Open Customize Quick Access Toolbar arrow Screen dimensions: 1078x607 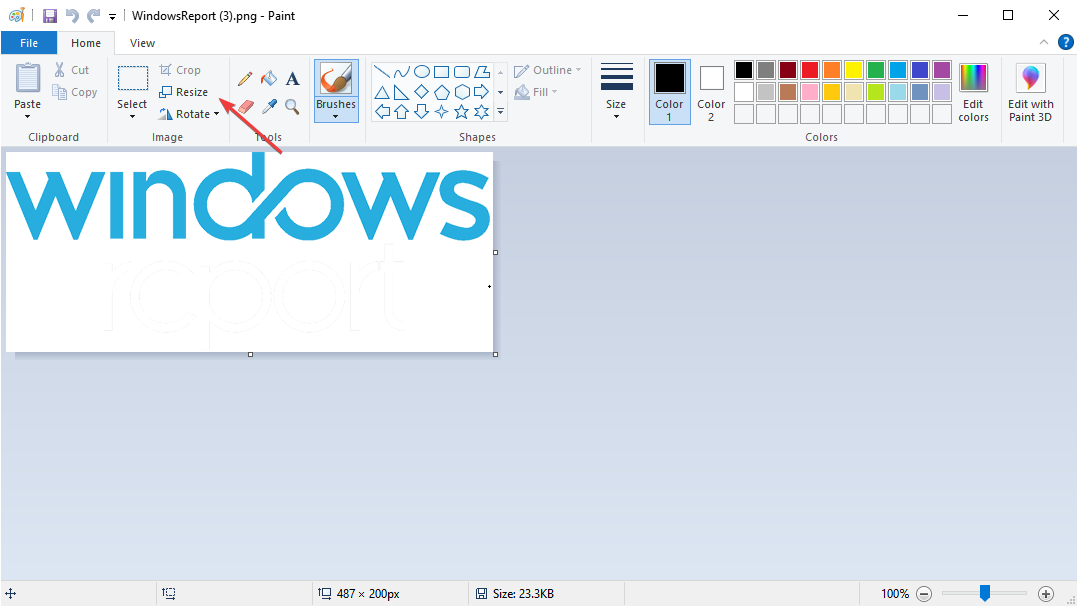[x=112, y=16]
